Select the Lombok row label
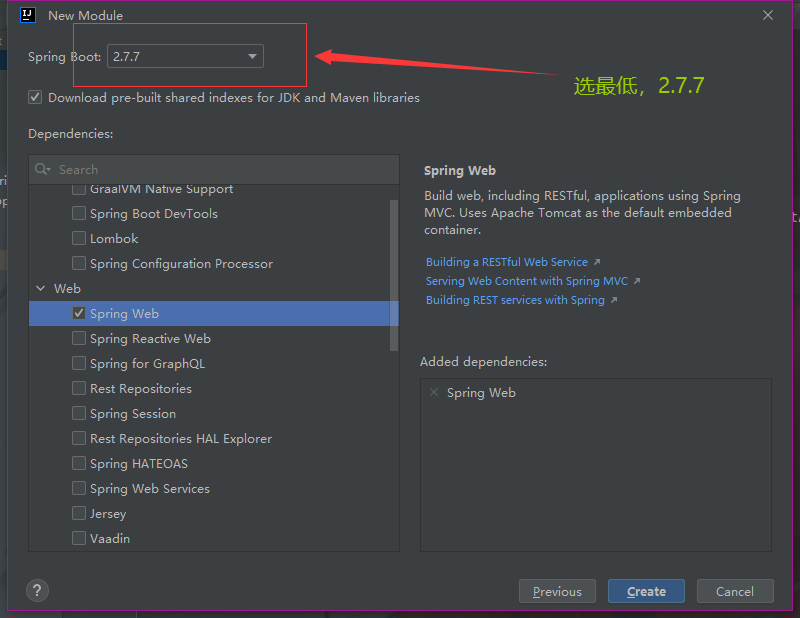This screenshot has width=800, height=618. tap(114, 238)
